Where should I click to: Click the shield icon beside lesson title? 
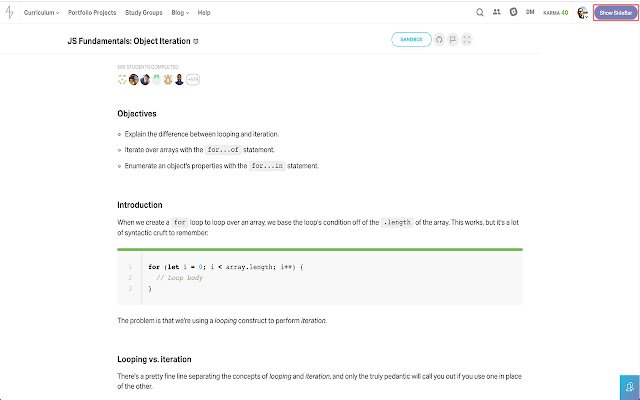[x=196, y=41]
